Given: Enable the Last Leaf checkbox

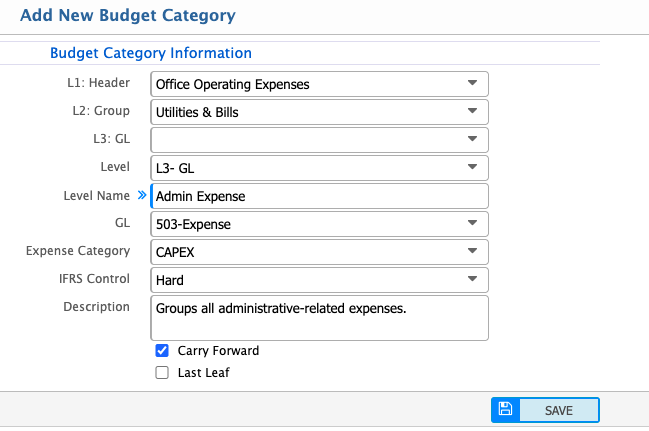Looking at the screenshot, I should [162, 373].
